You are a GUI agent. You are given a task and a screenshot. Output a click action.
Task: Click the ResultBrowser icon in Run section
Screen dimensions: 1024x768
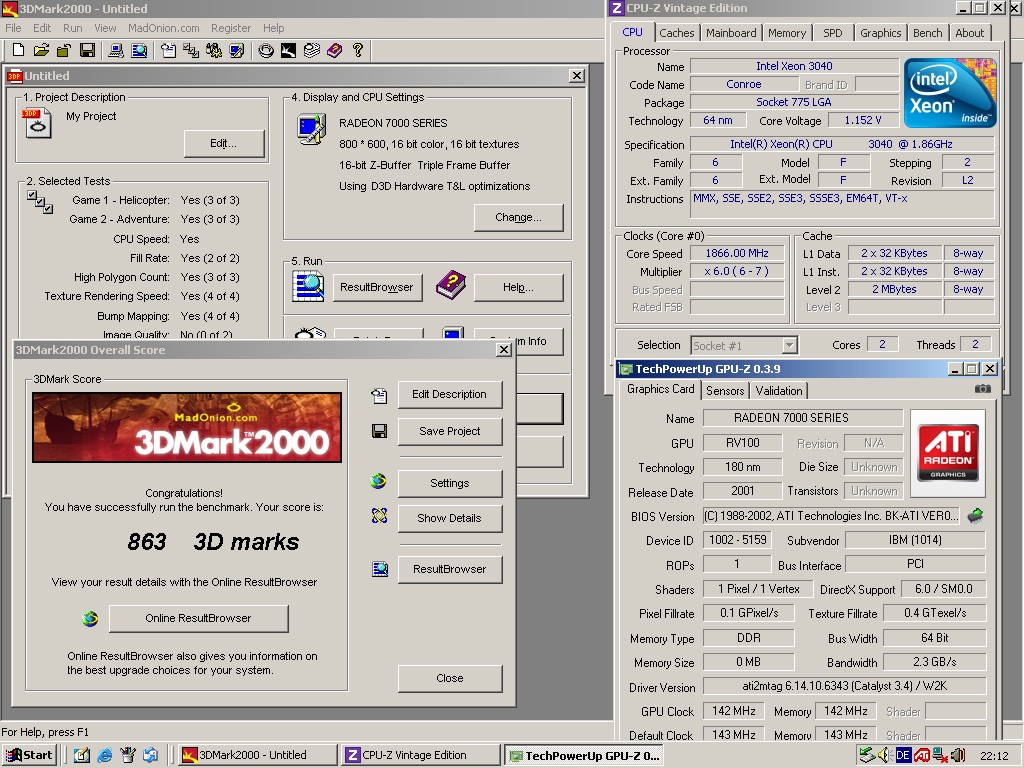308,287
